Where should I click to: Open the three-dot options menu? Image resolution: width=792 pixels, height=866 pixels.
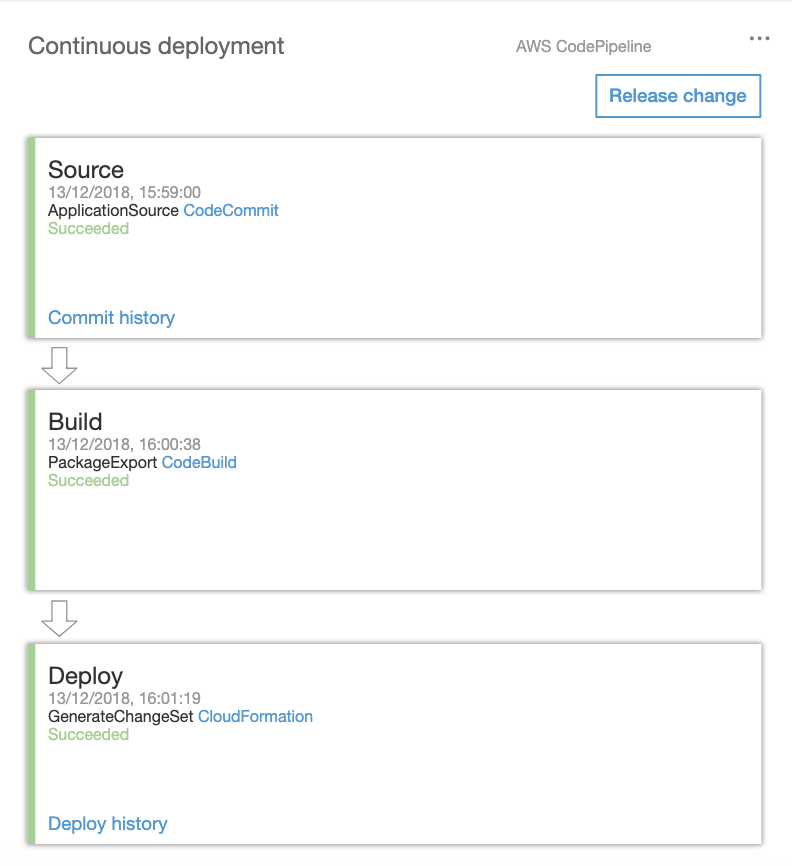759,38
